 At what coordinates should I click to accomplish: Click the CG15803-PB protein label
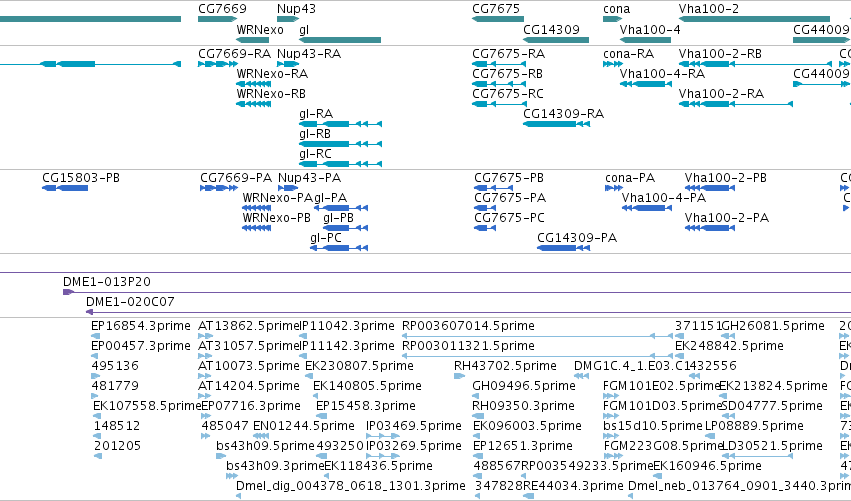(x=81, y=178)
